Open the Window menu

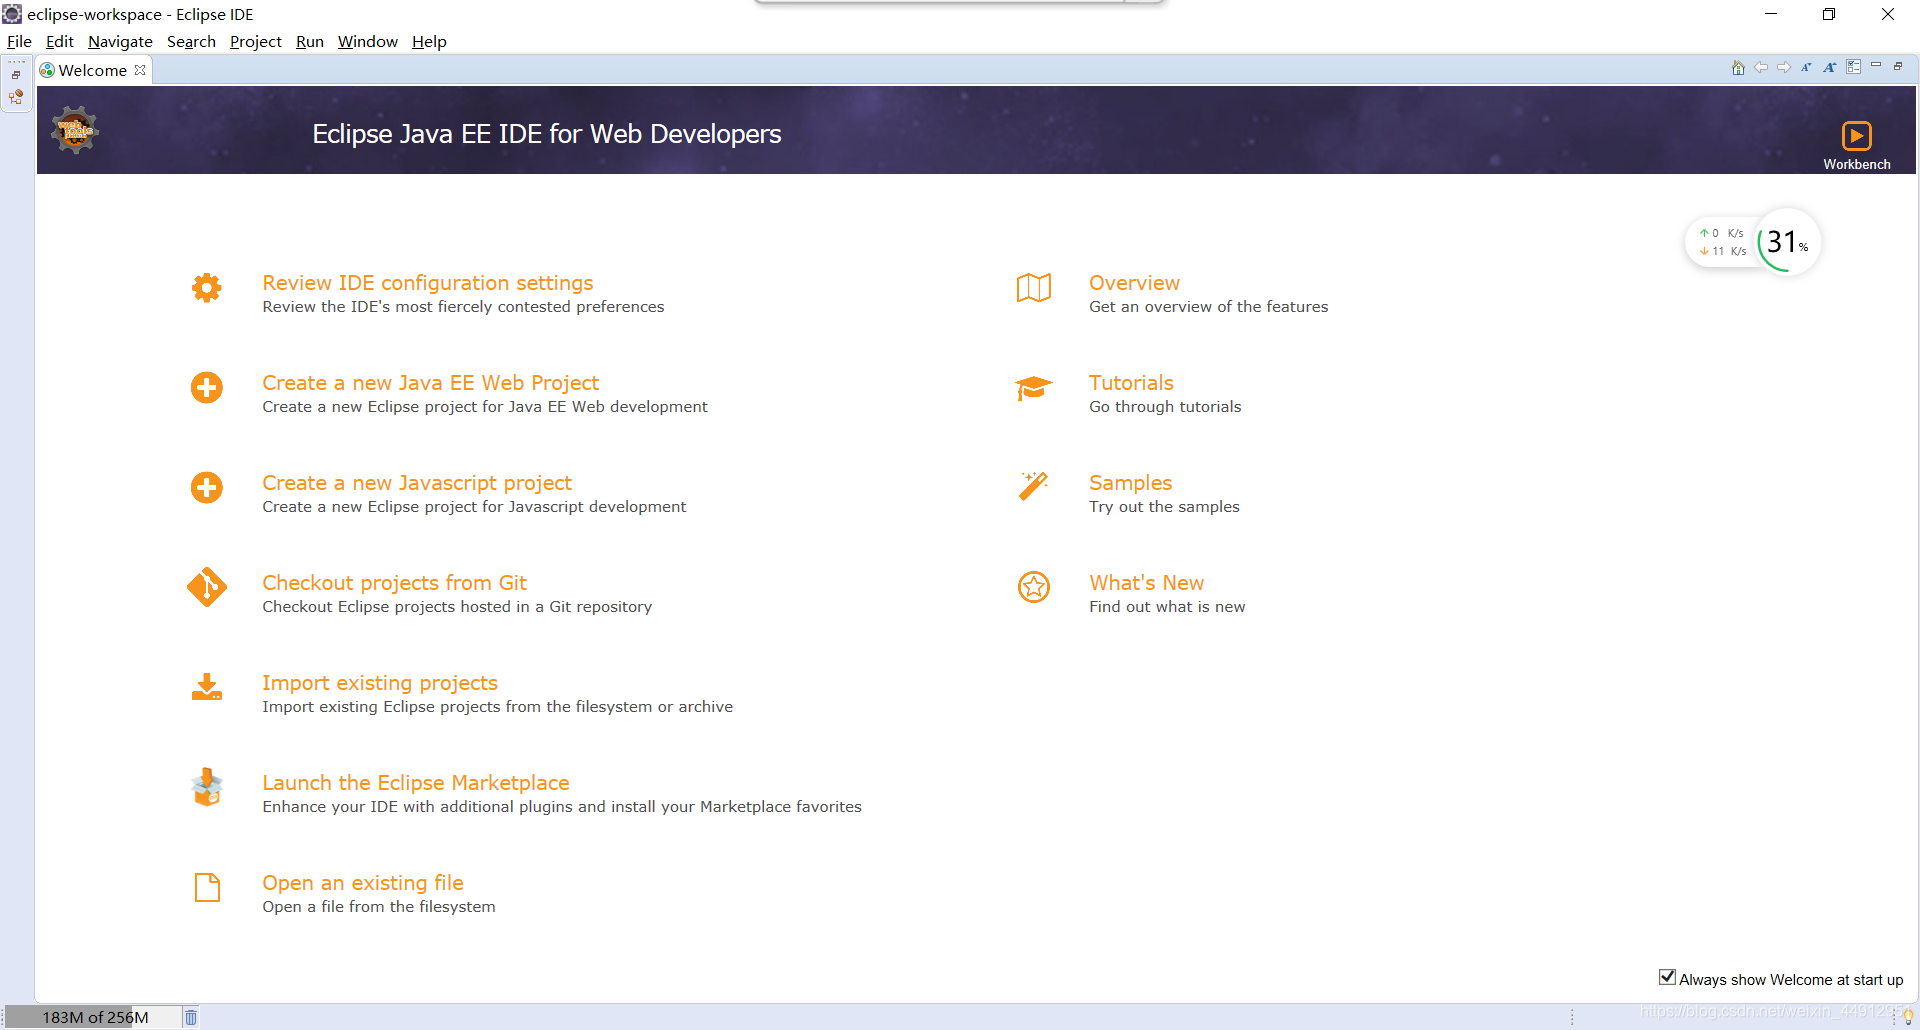click(368, 41)
